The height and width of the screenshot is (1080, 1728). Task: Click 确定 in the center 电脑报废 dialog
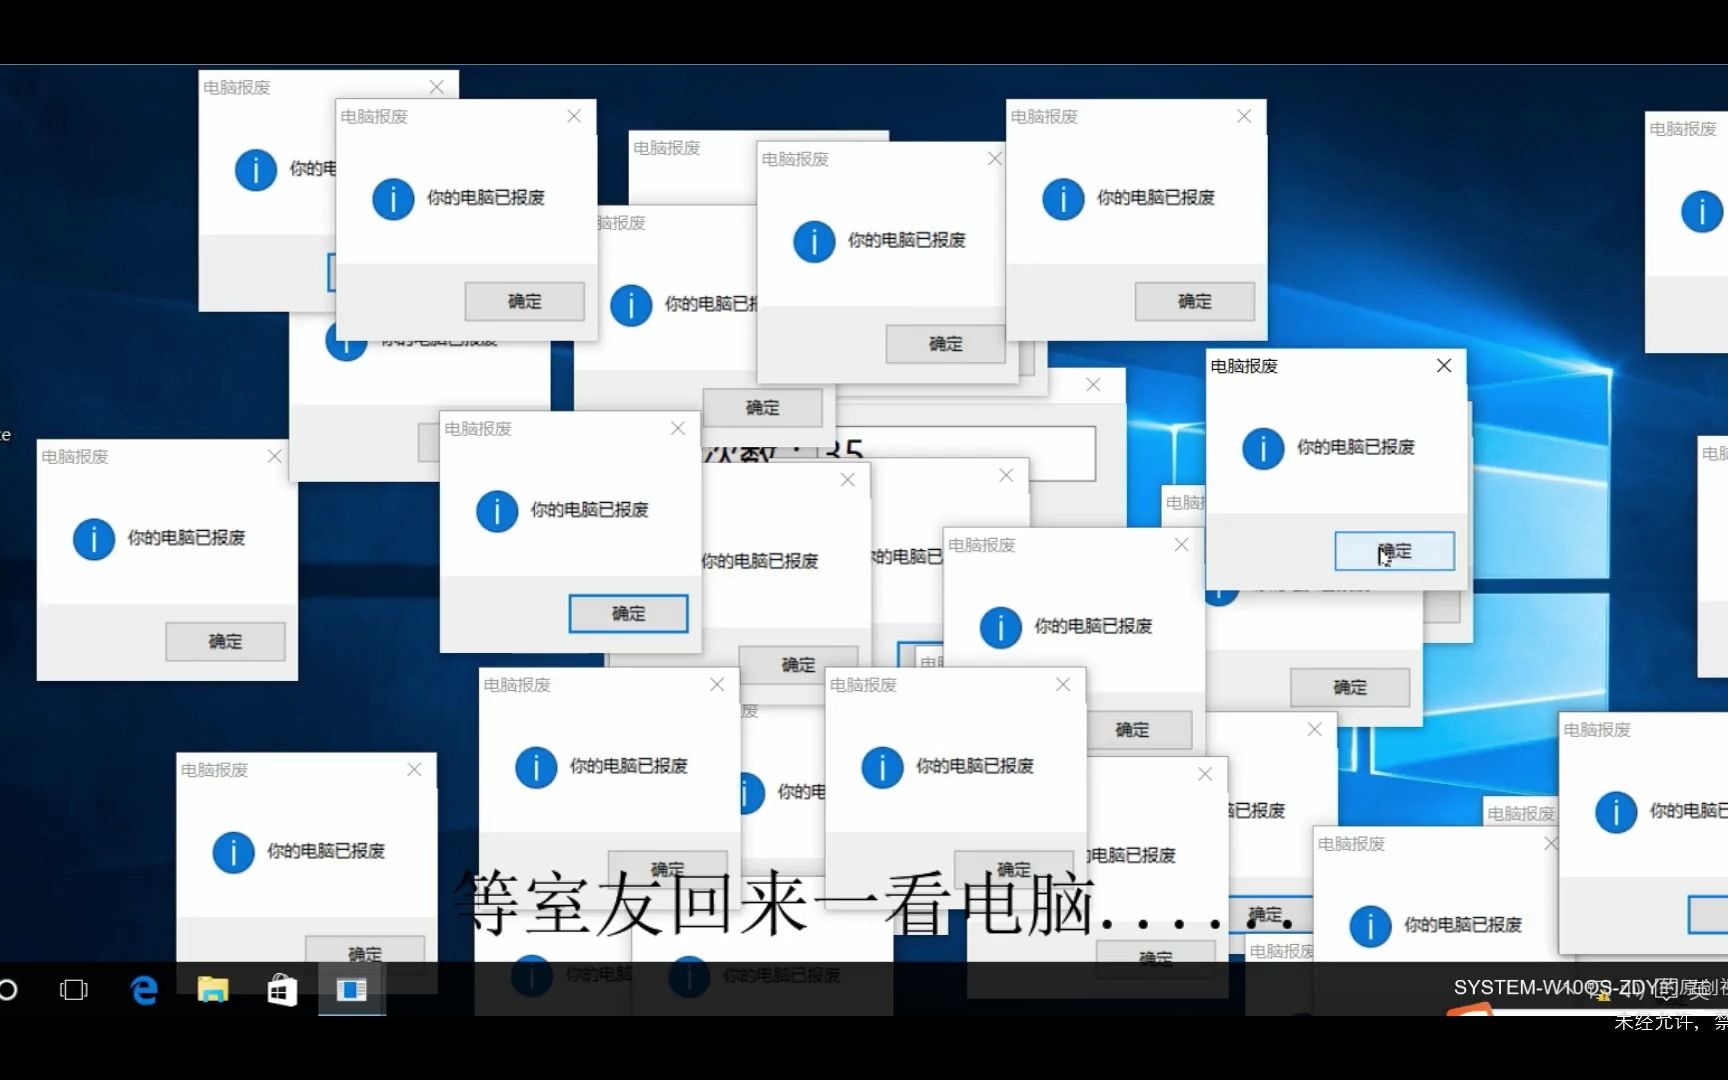[628, 613]
